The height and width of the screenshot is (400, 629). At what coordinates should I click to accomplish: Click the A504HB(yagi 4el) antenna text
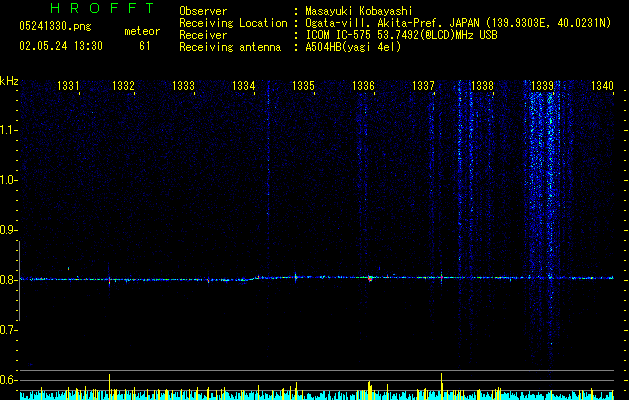click(x=353, y=47)
